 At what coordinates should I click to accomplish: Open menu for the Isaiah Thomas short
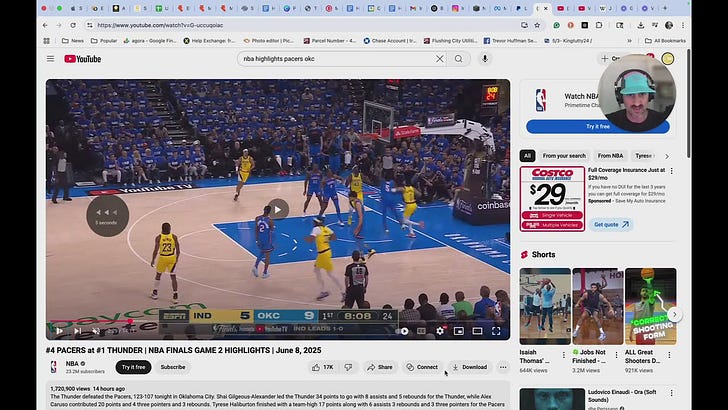pos(564,355)
